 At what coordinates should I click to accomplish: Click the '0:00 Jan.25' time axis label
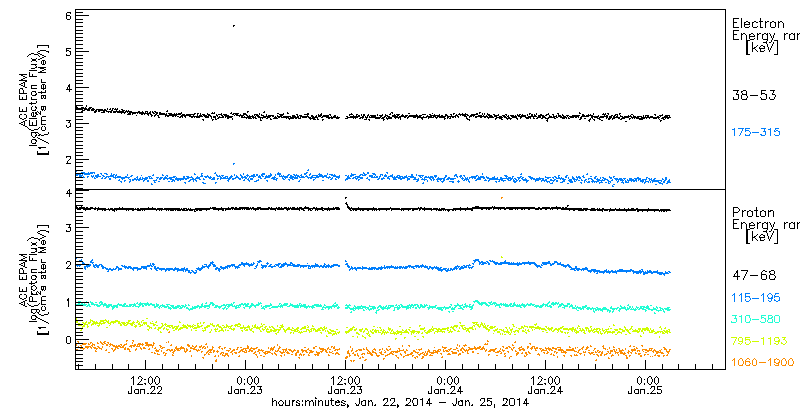point(645,385)
